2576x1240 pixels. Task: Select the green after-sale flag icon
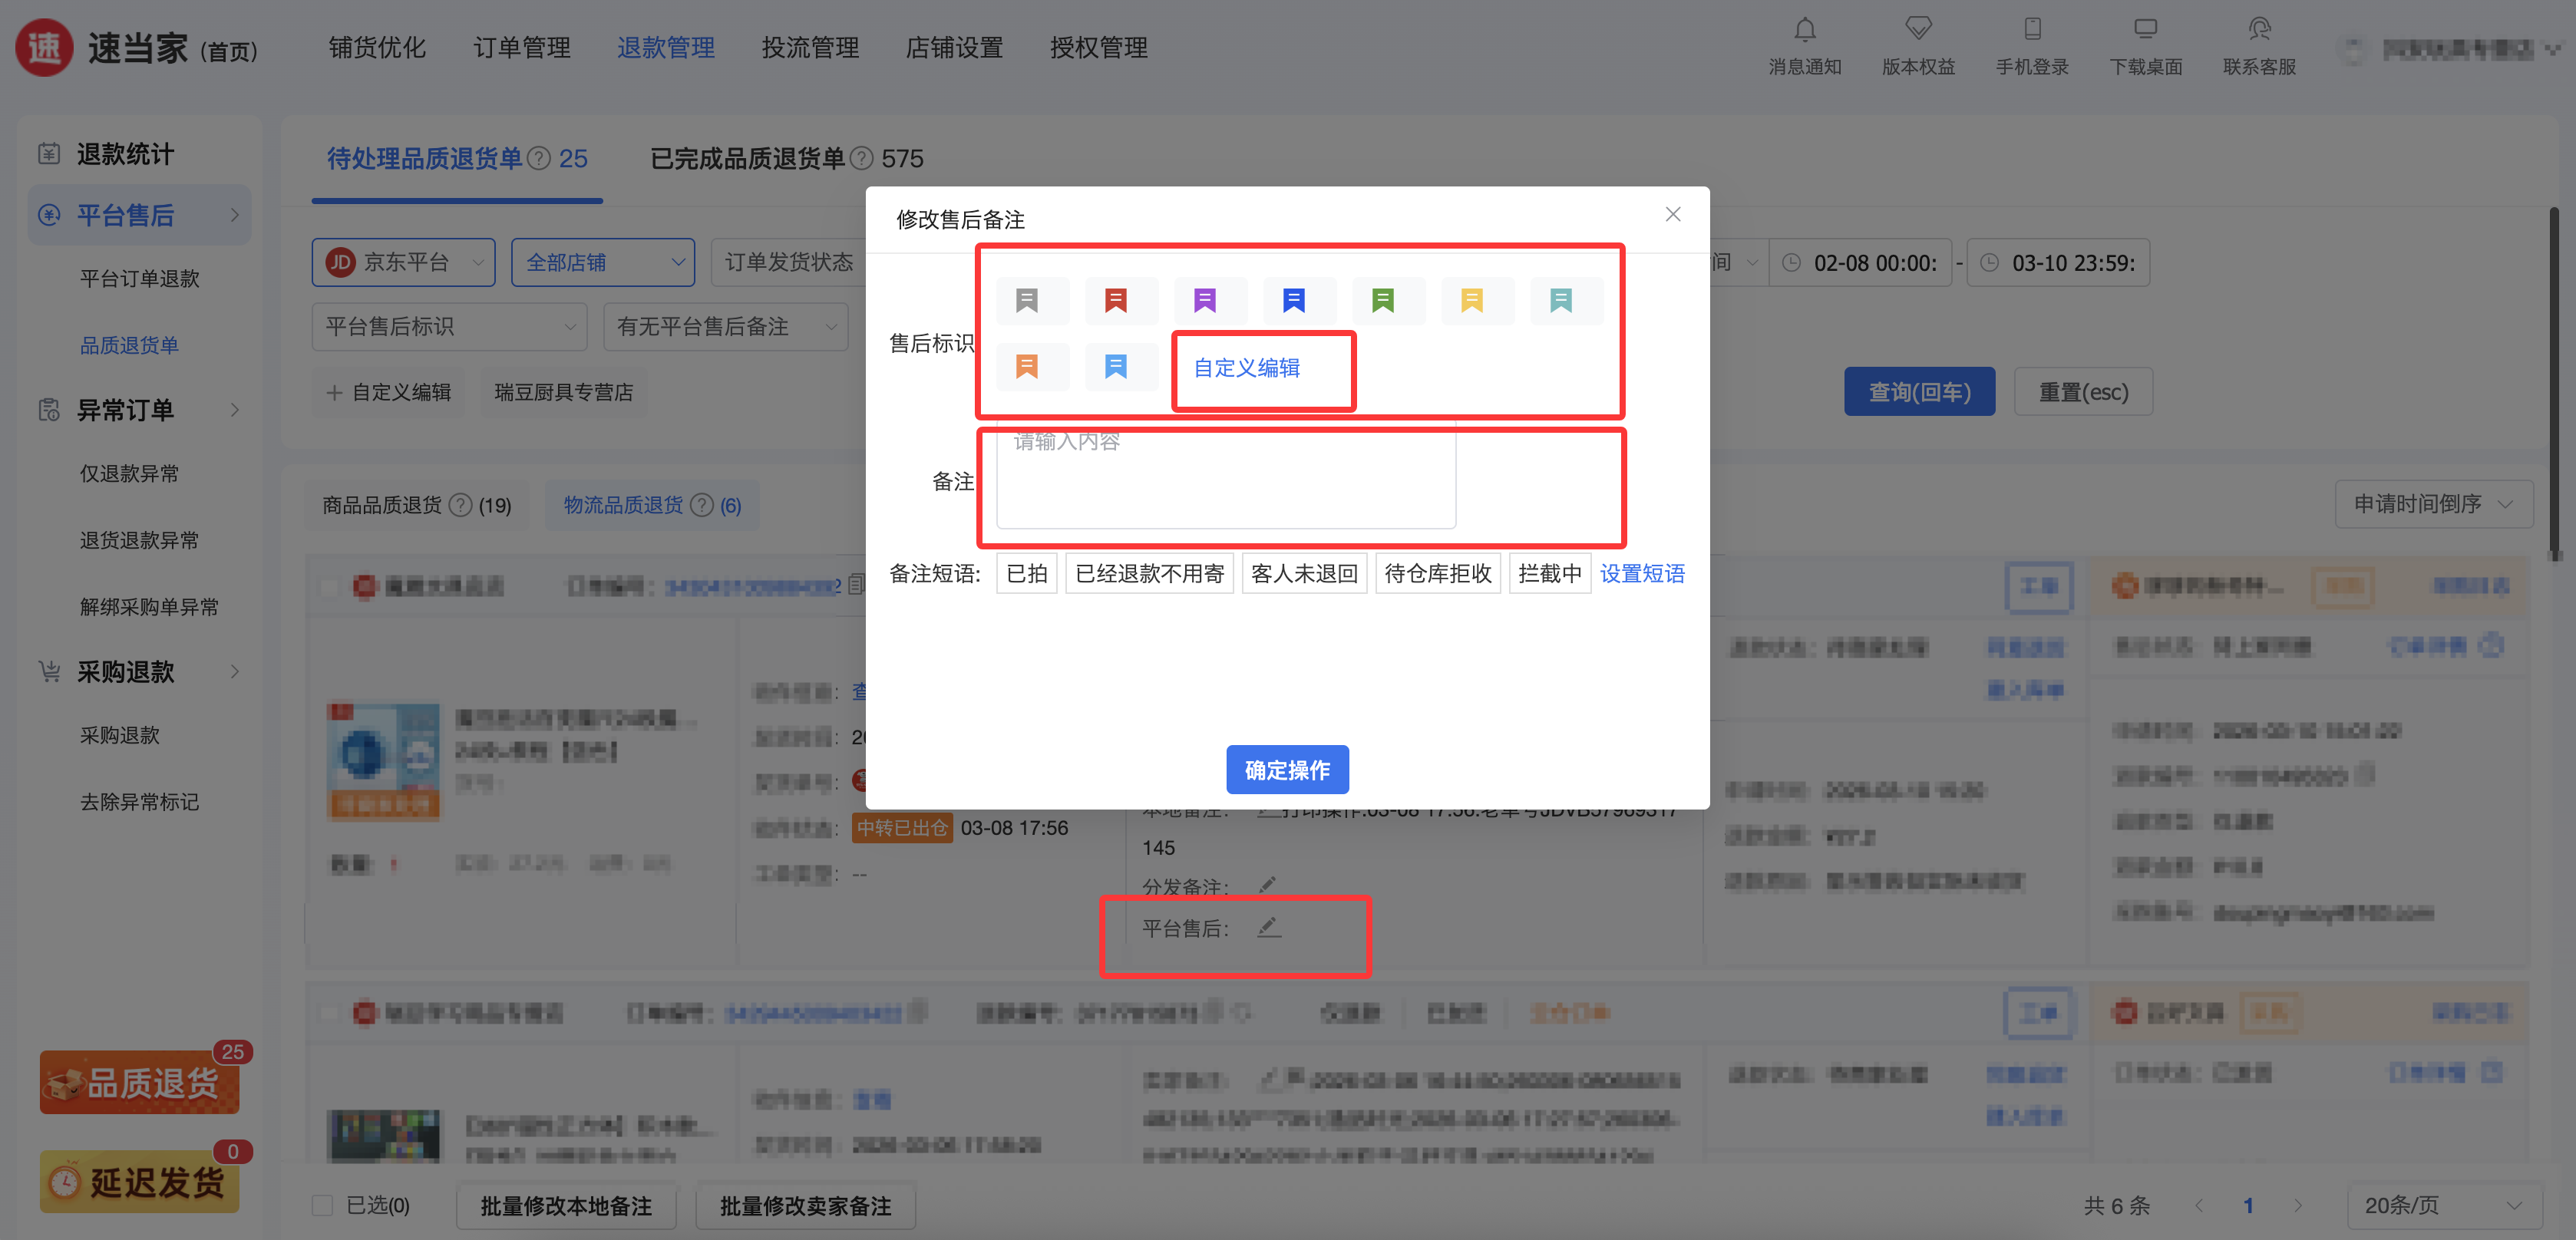1383,300
